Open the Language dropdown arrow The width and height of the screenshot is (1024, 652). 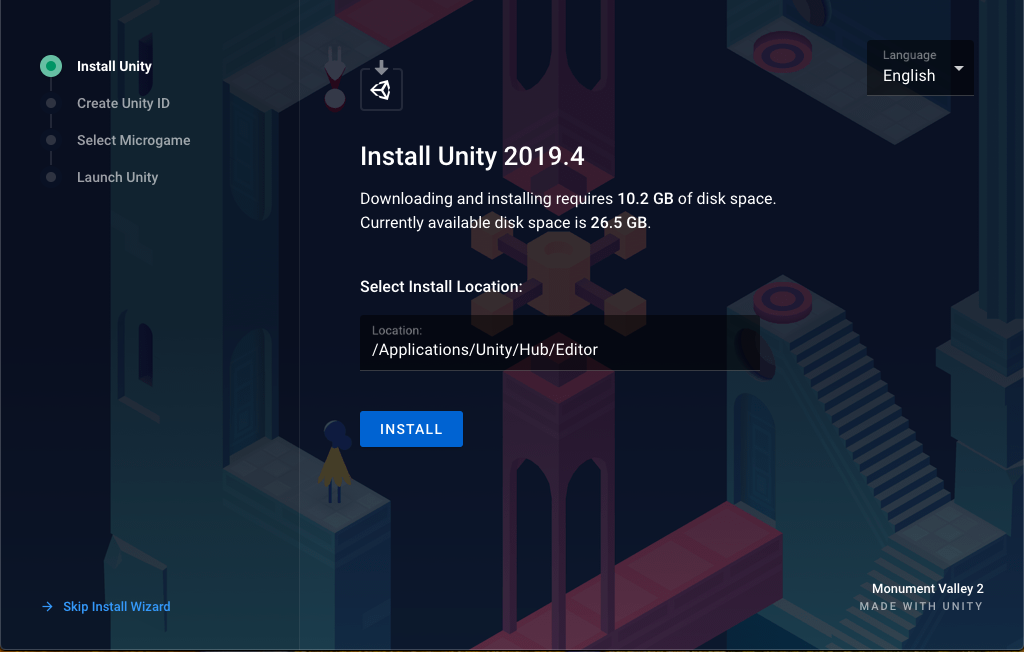[959, 68]
